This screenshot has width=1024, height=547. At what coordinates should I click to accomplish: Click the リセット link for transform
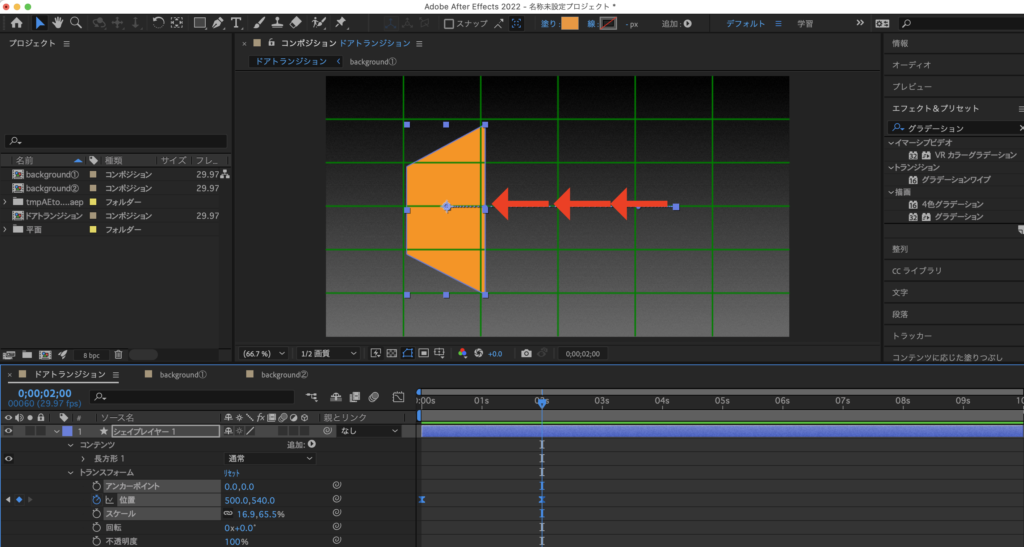click(x=231, y=472)
